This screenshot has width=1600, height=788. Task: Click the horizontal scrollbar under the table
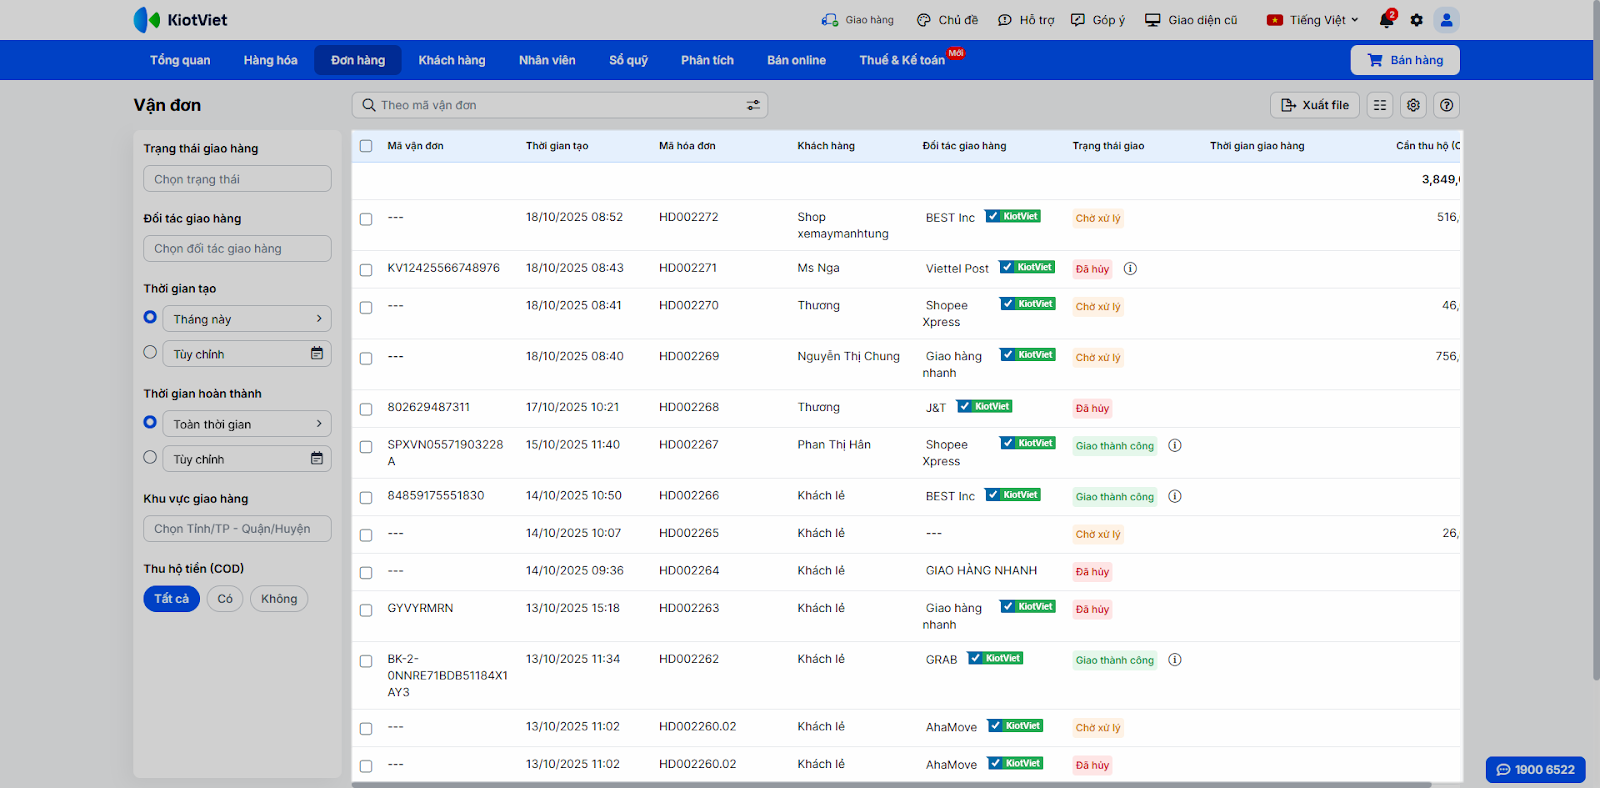coord(890,784)
